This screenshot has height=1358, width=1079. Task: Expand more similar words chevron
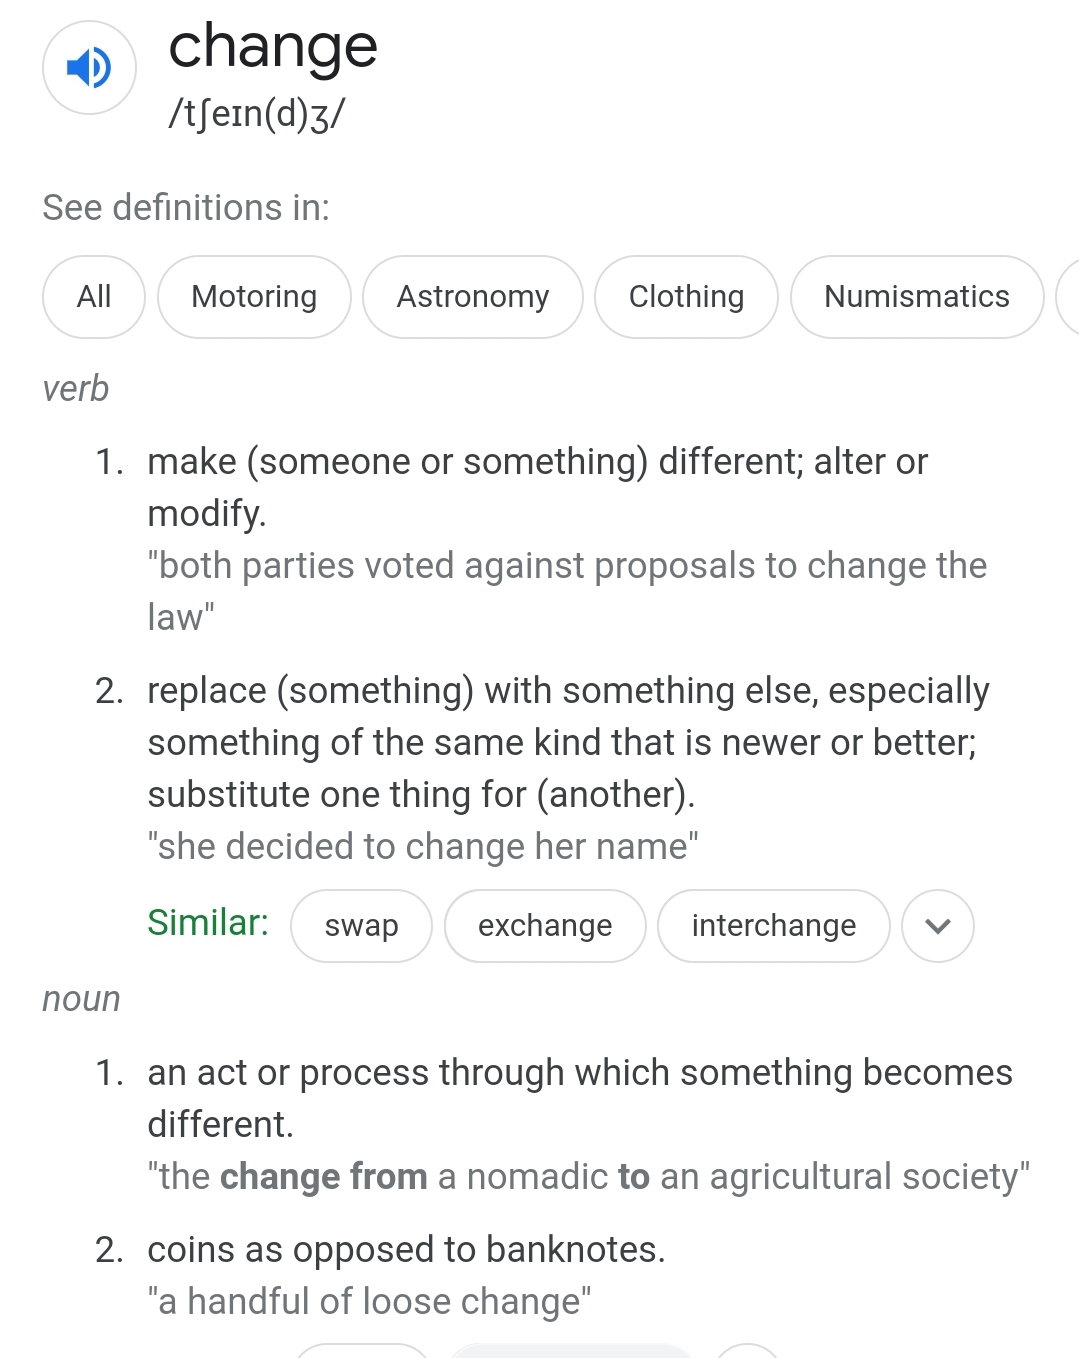pyautogui.click(x=938, y=926)
